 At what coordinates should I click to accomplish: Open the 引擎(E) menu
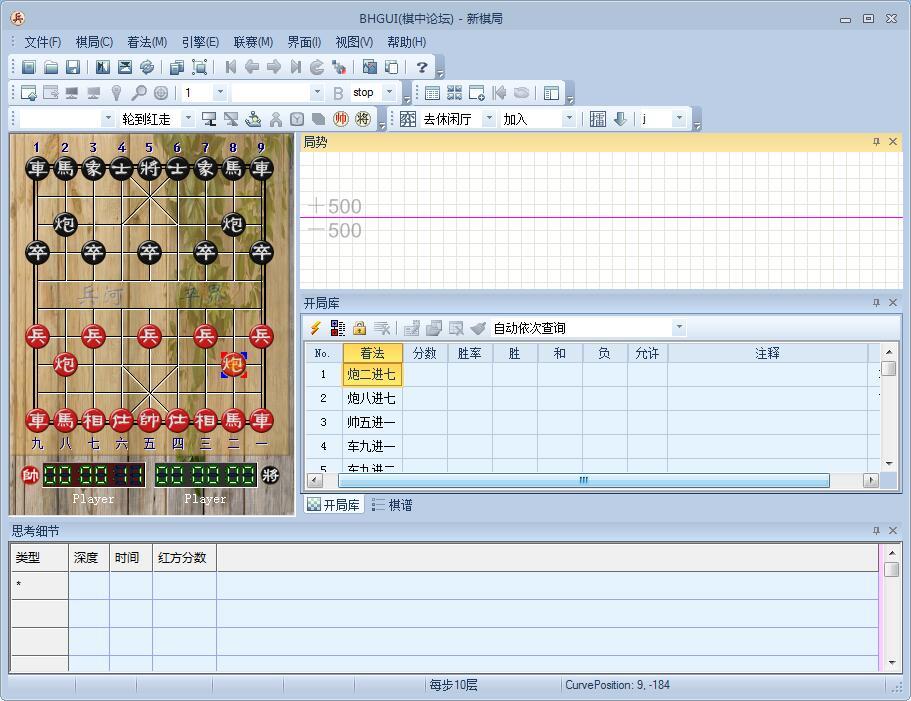pyautogui.click(x=200, y=42)
